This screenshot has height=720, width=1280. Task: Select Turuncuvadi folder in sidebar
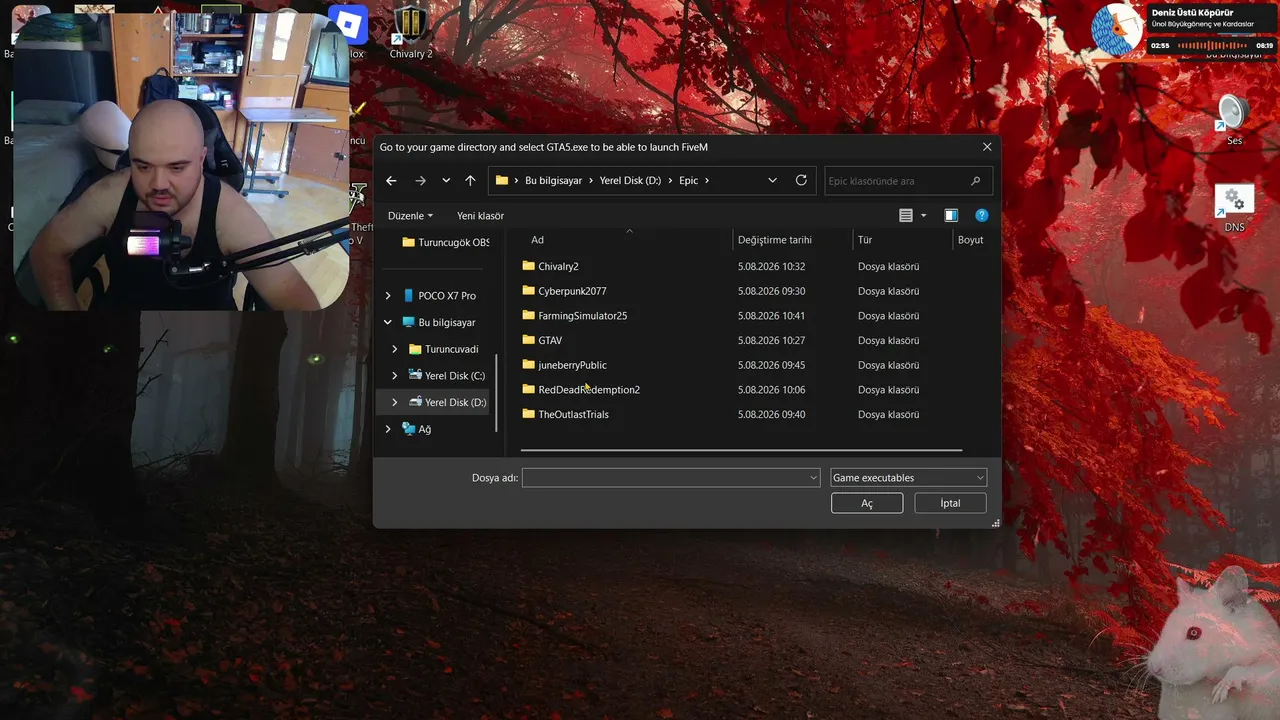[450, 350]
